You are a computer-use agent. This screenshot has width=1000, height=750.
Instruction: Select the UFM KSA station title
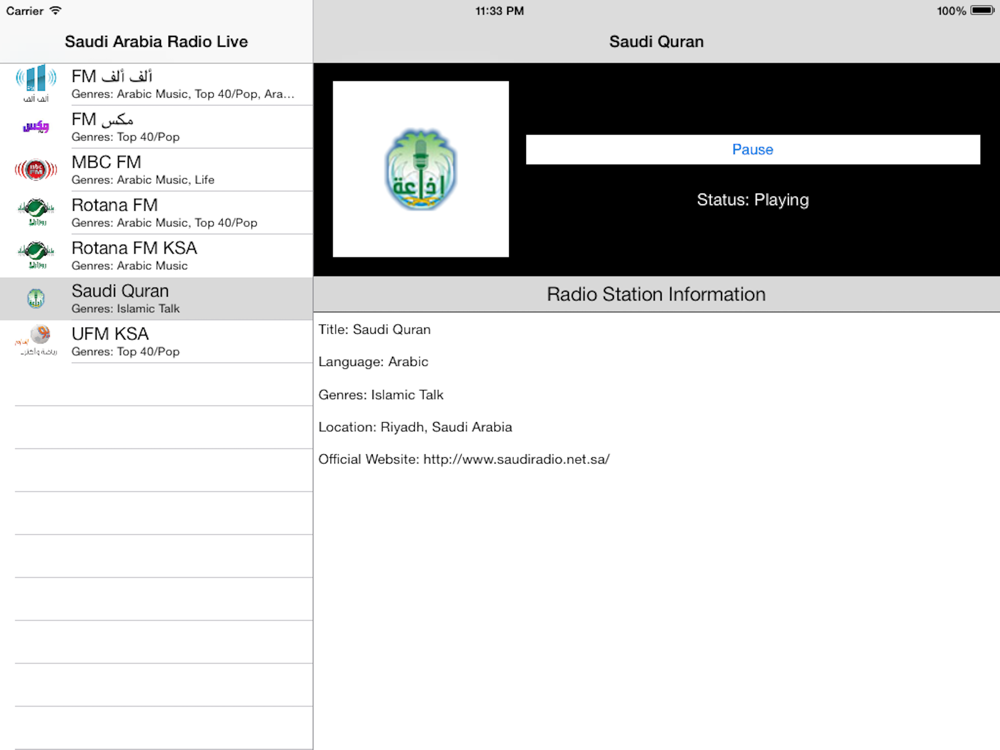point(110,334)
